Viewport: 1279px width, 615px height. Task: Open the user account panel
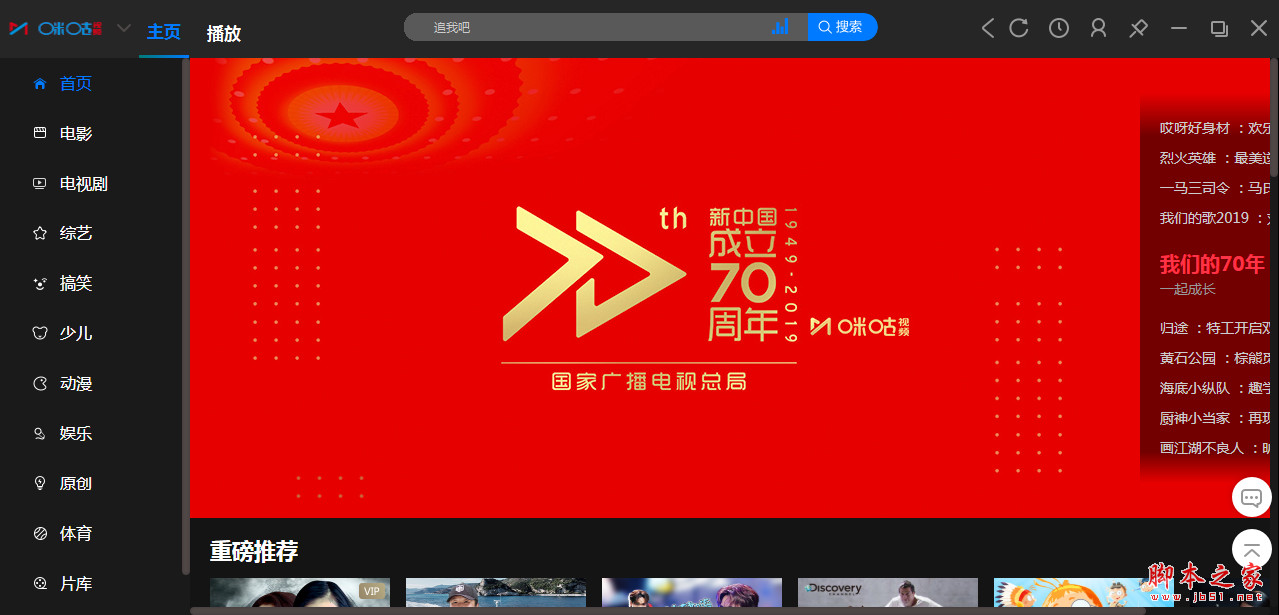(1098, 28)
